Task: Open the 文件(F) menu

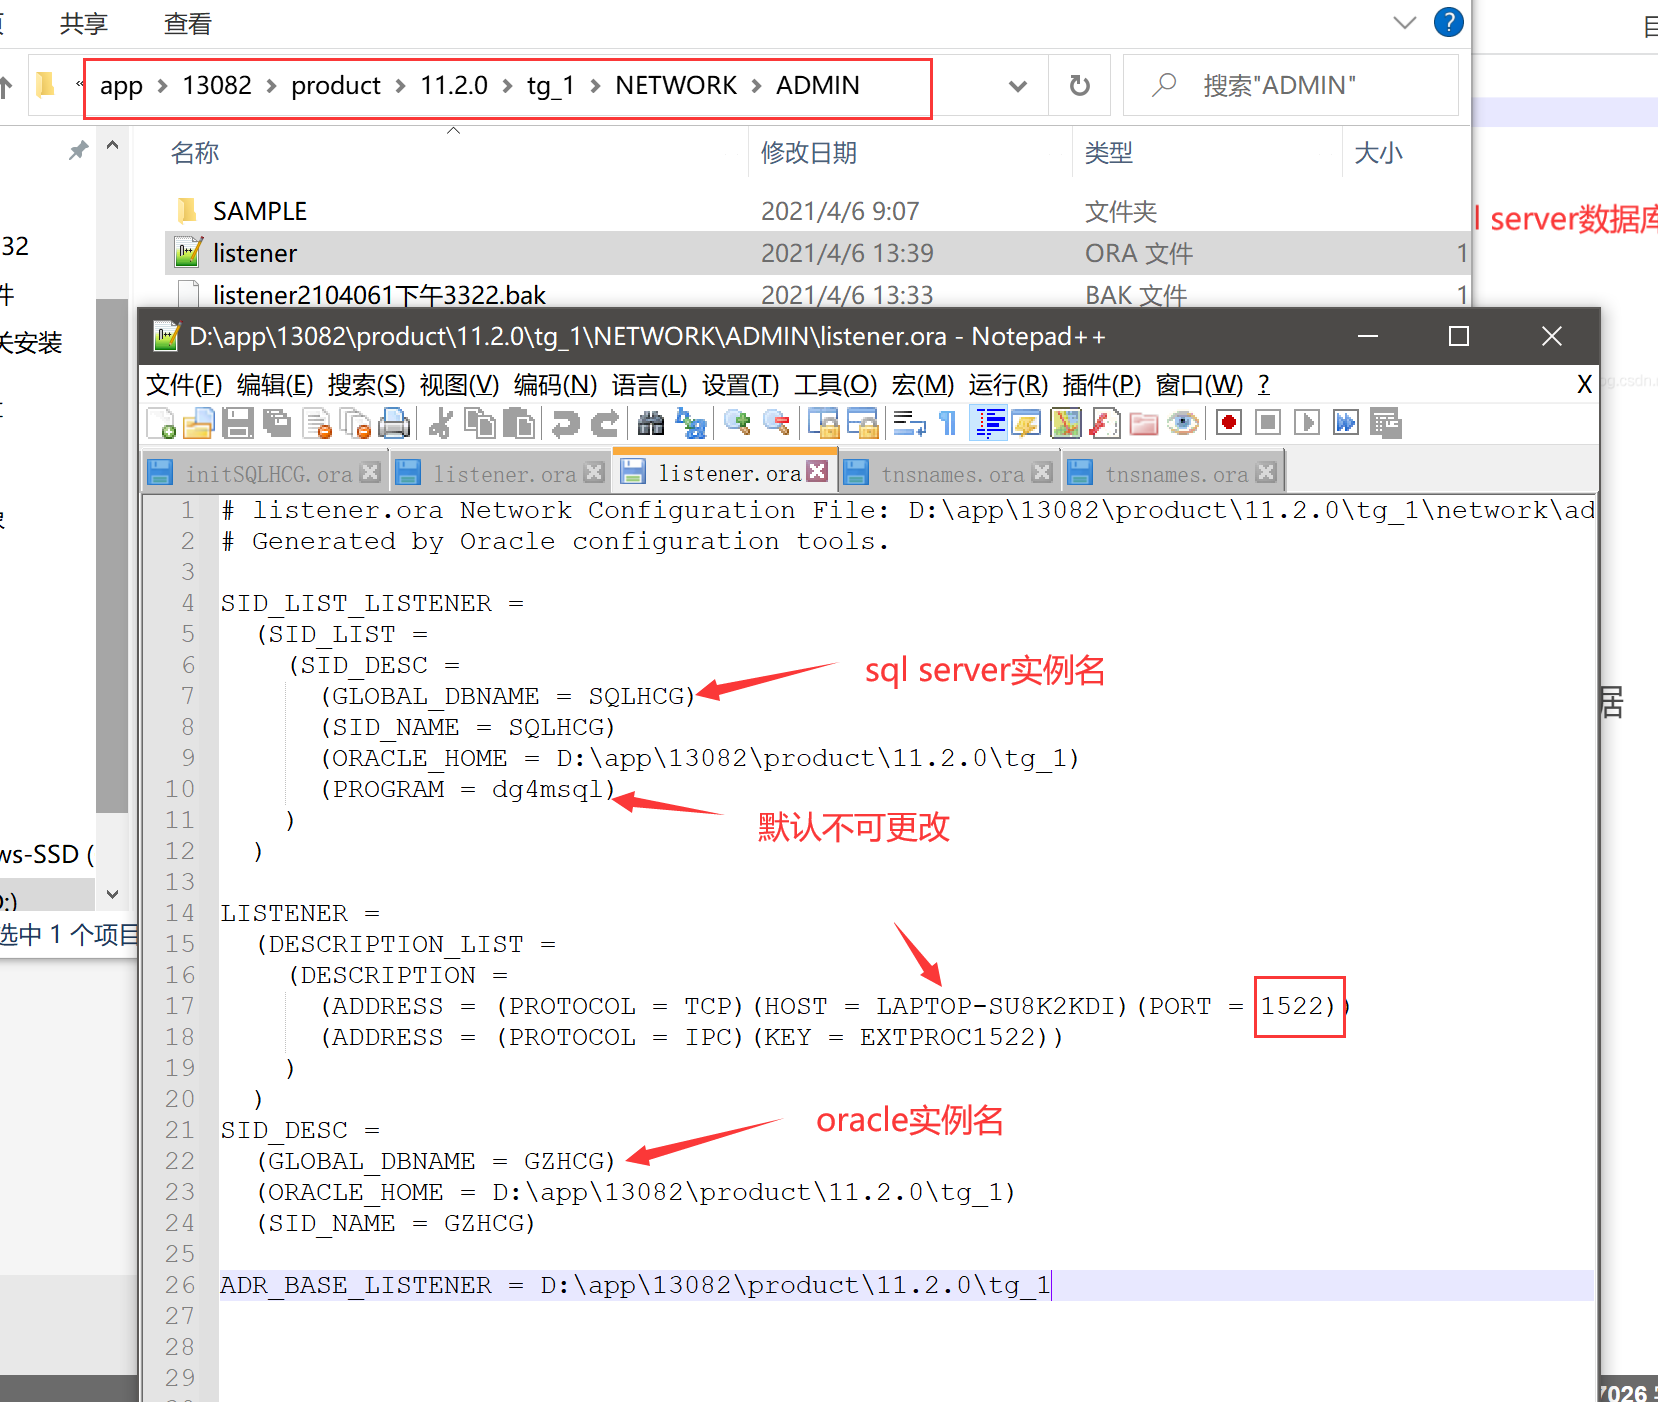Action: coord(184,385)
